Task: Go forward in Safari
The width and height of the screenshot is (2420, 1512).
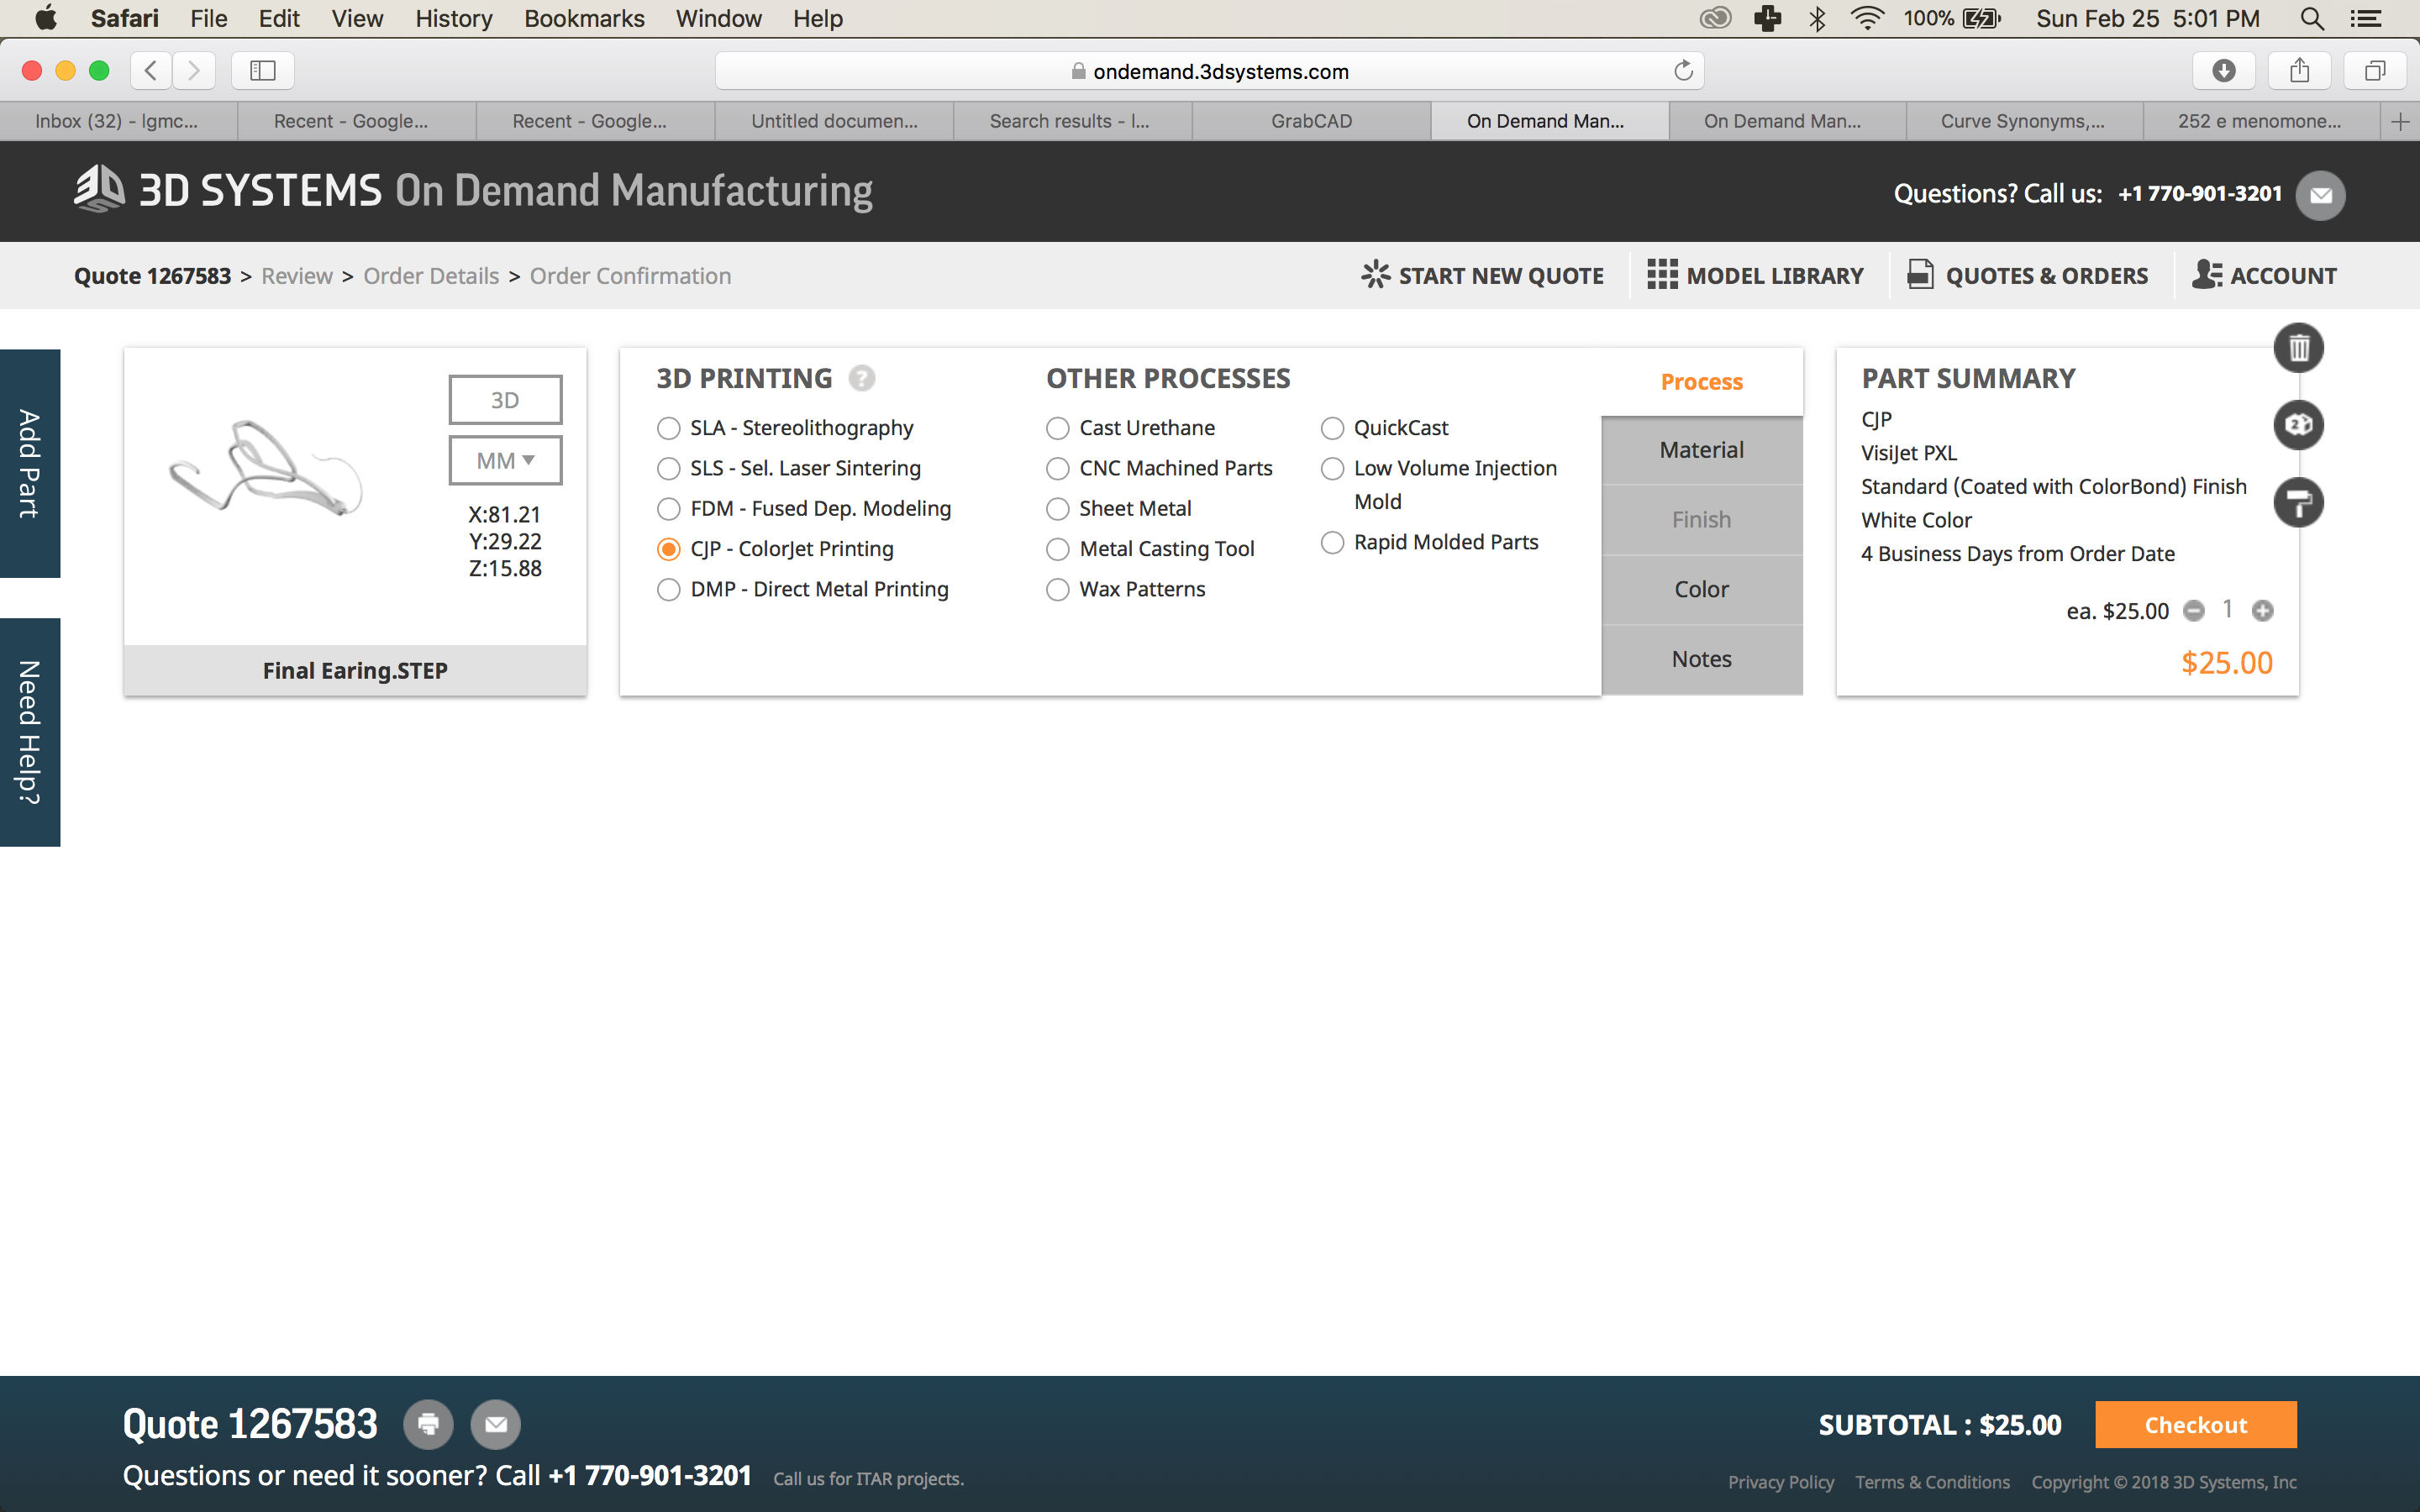Action: coord(194,70)
